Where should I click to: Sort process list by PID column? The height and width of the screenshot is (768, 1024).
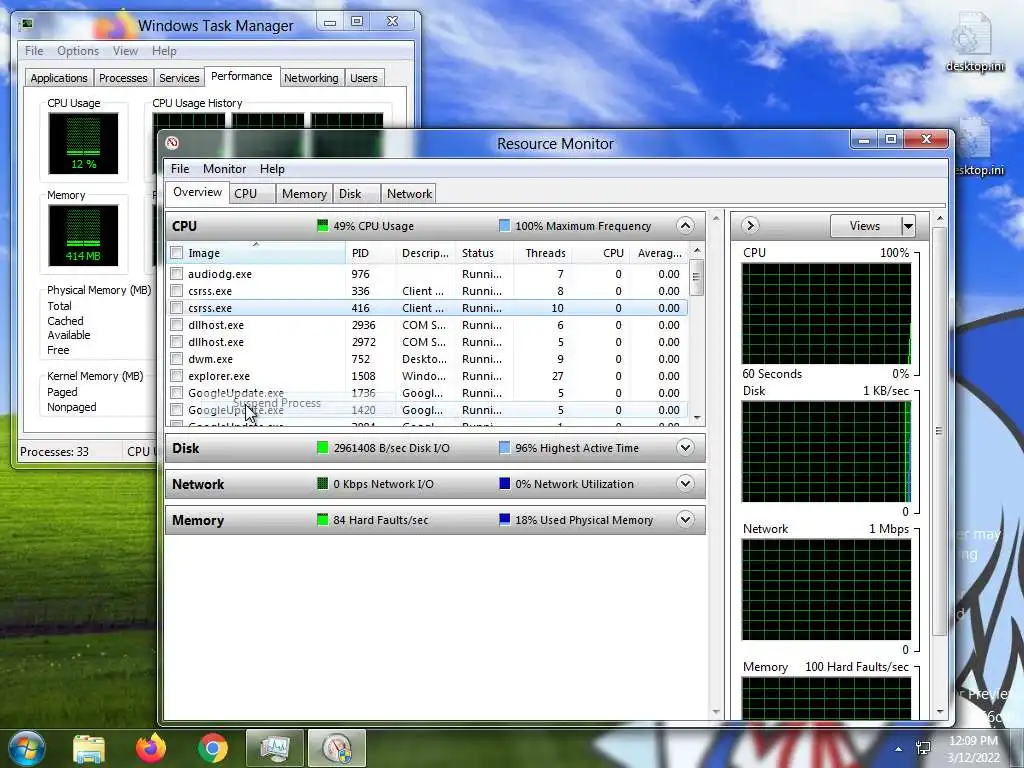click(x=370, y=253)
